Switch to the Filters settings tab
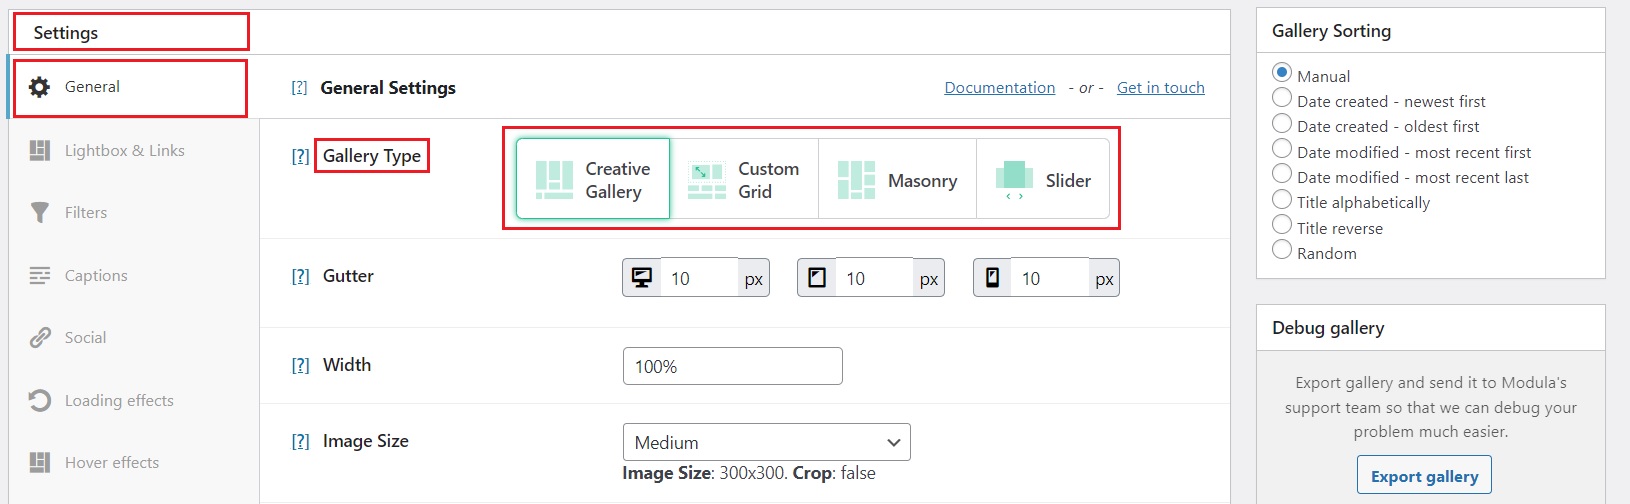Image resolution: width=1630 pixels, height=504 pixels. pos(86,213)
